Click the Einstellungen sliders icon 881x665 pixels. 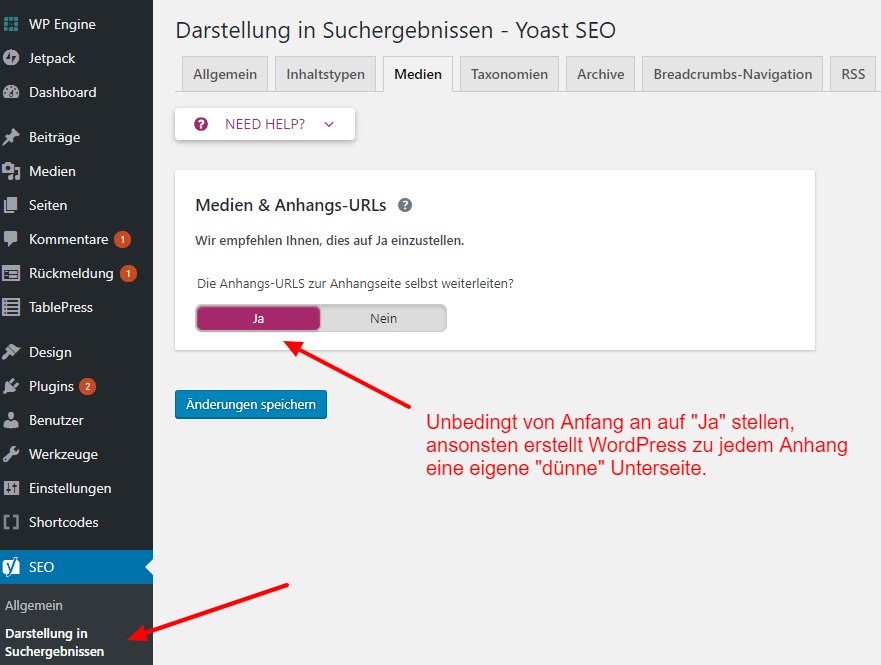click(x=11, y=488)
